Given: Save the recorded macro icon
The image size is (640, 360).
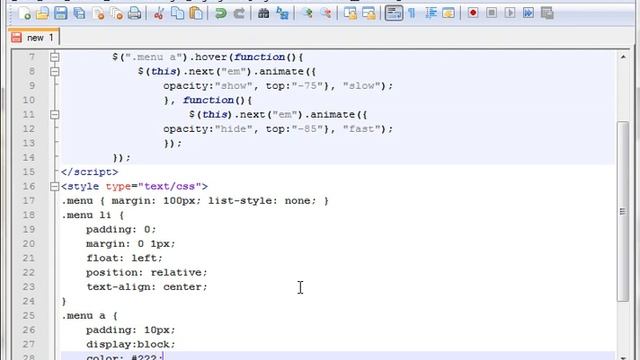Looking at the screenshot, I should 547,13.
